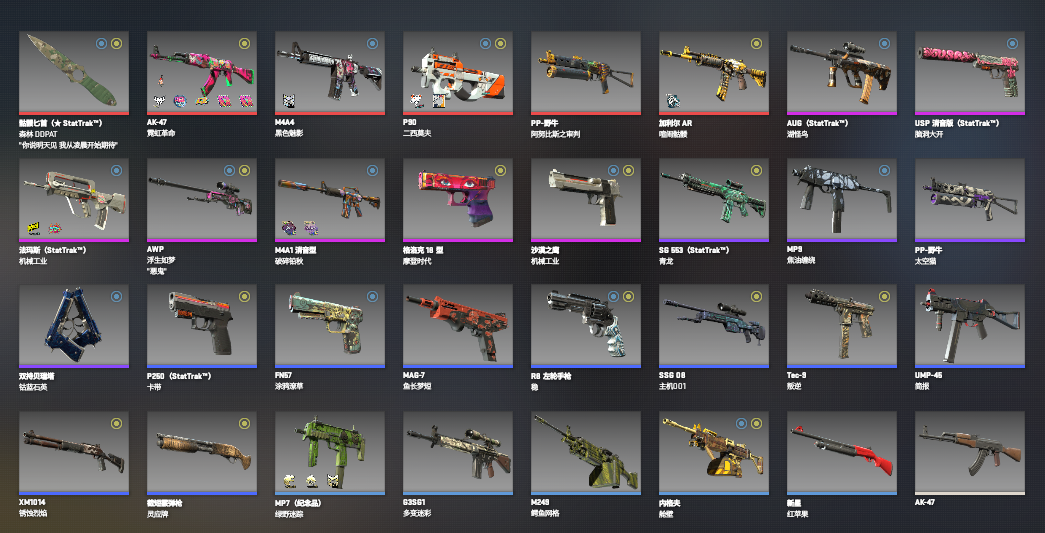The image size is (1045, 533).
Task: Click the yellow T badge on AK-47
Action: (x=245, y=43)
